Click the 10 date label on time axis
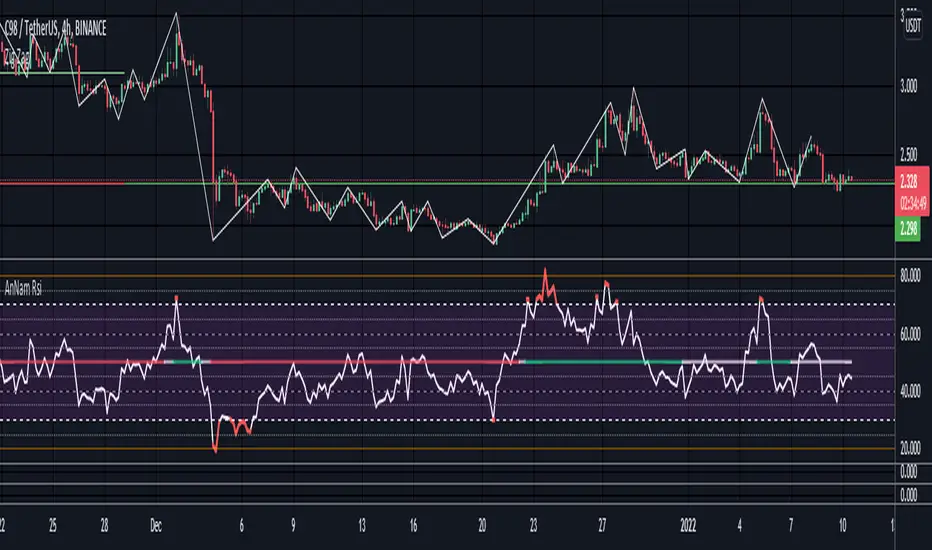Viewport: 932px width, 550px height. tap(842, 526)
